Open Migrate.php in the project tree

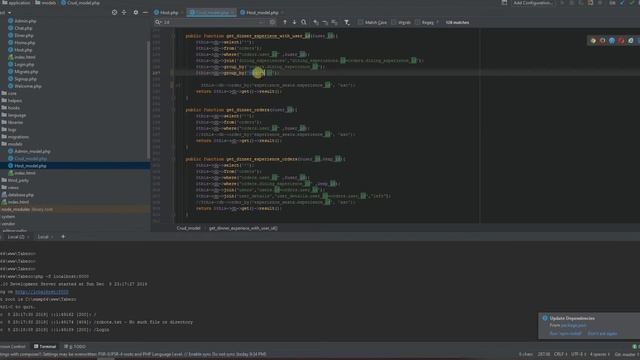(x=23, y=72)
